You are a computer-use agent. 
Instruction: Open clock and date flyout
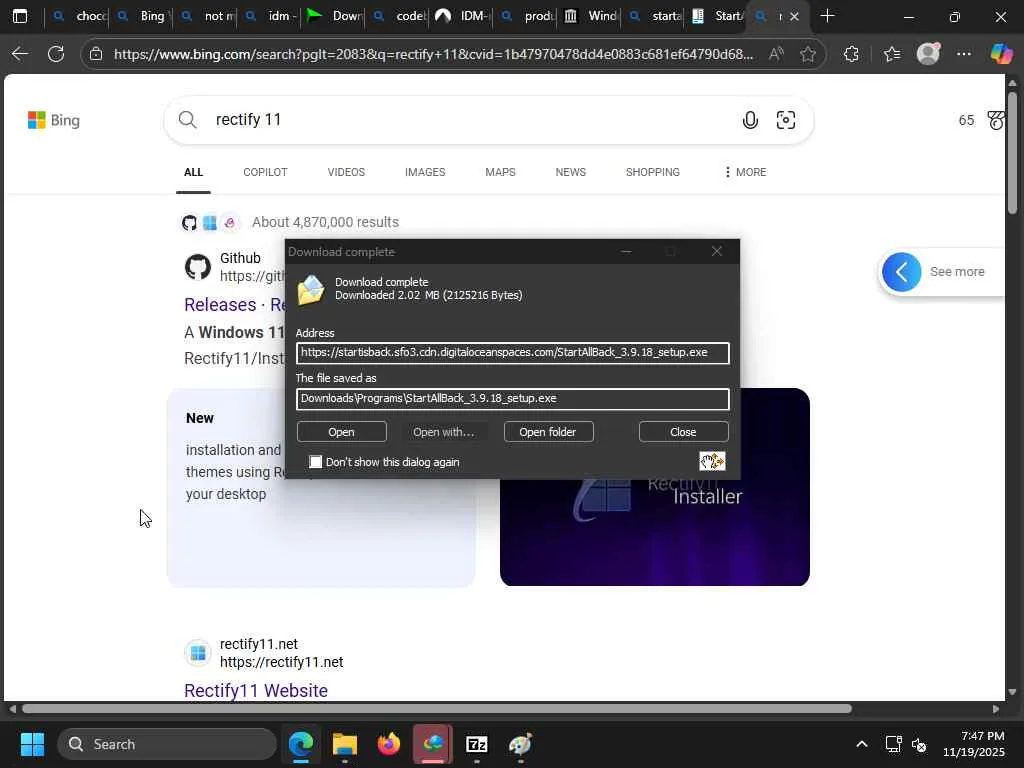click(x=974, y=744)
